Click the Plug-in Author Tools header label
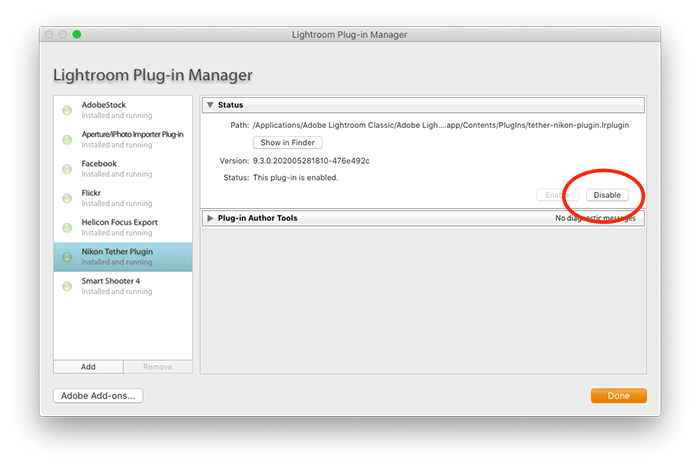 pyautogui.click(x=258, y=218)
